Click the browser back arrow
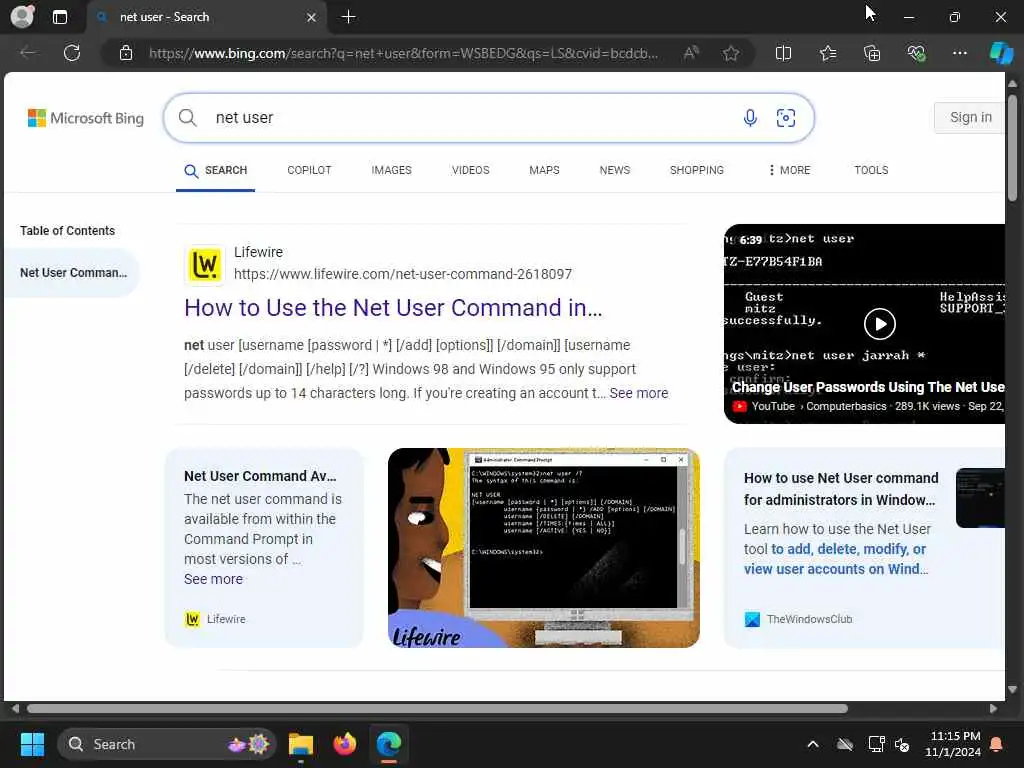Screen dimensions: 1024x768 coord(28,53)
